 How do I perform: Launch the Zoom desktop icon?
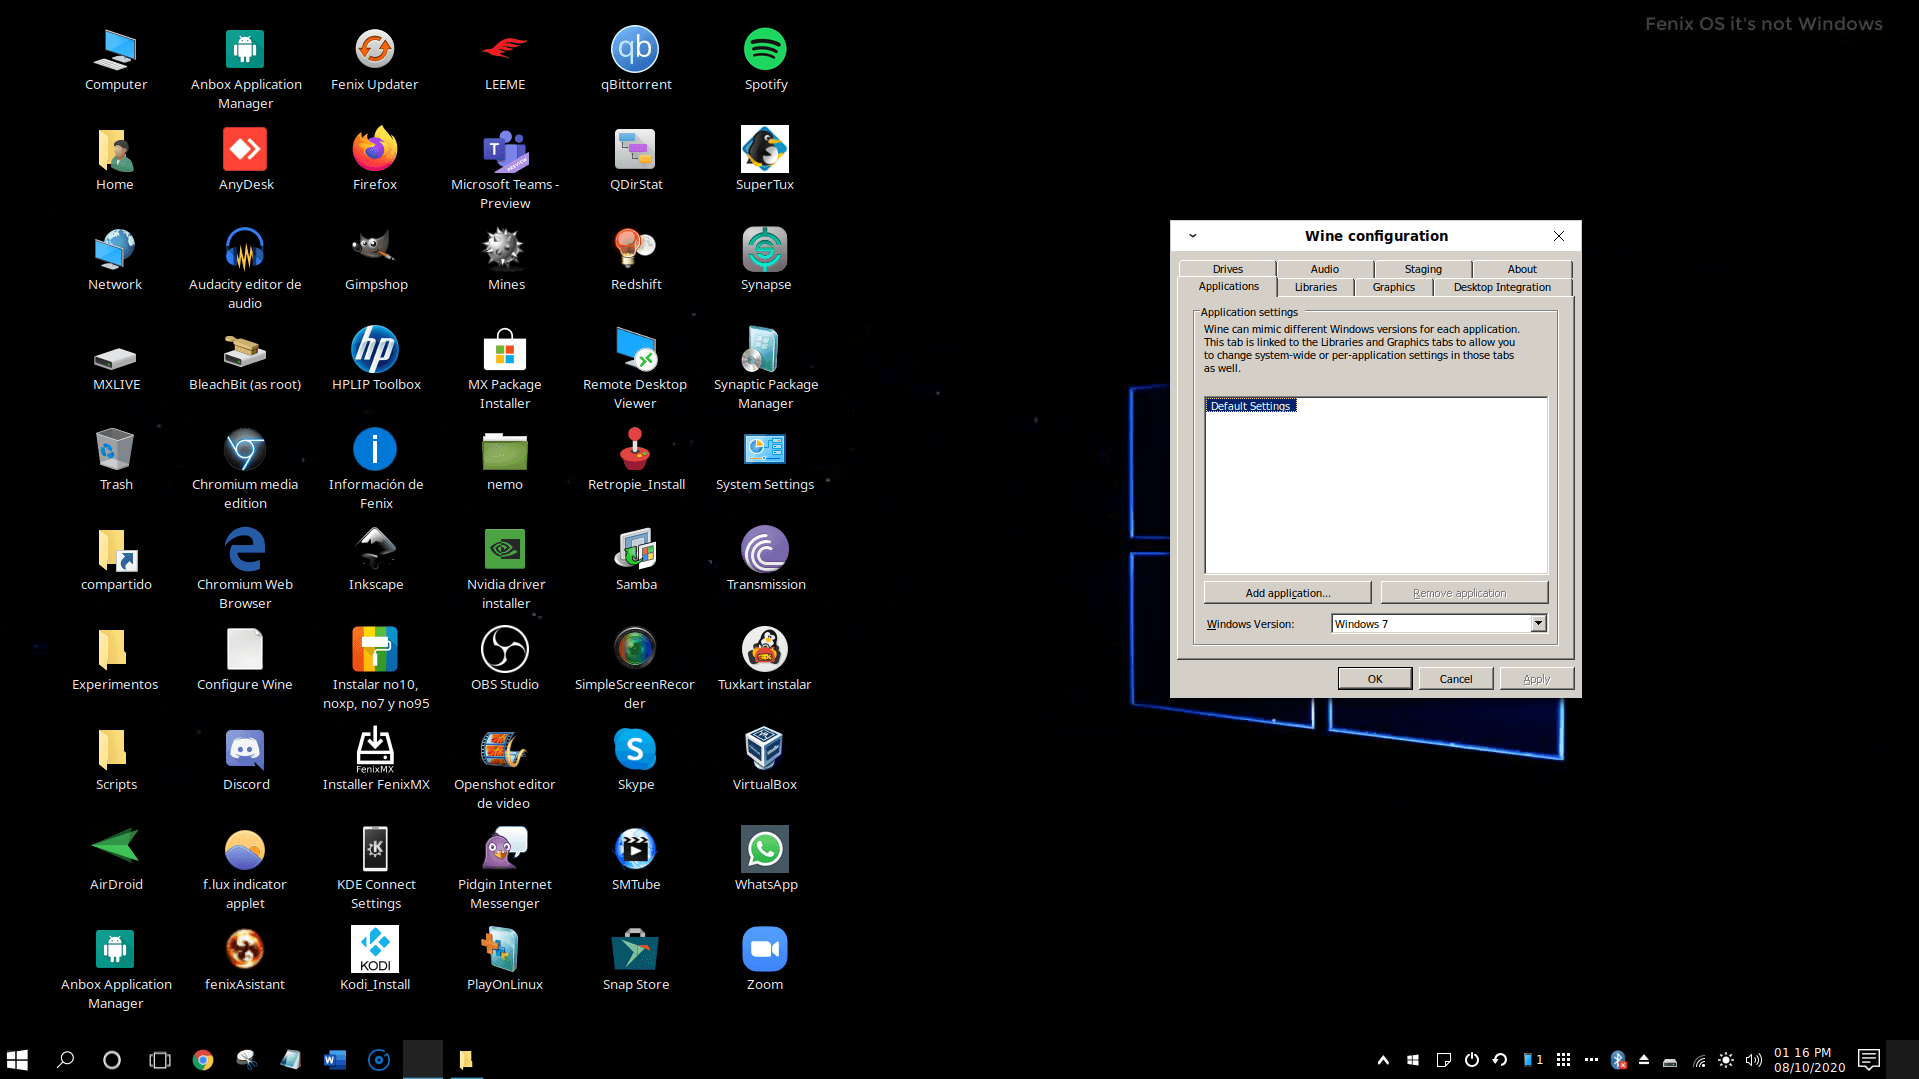[x=765, y=949]
